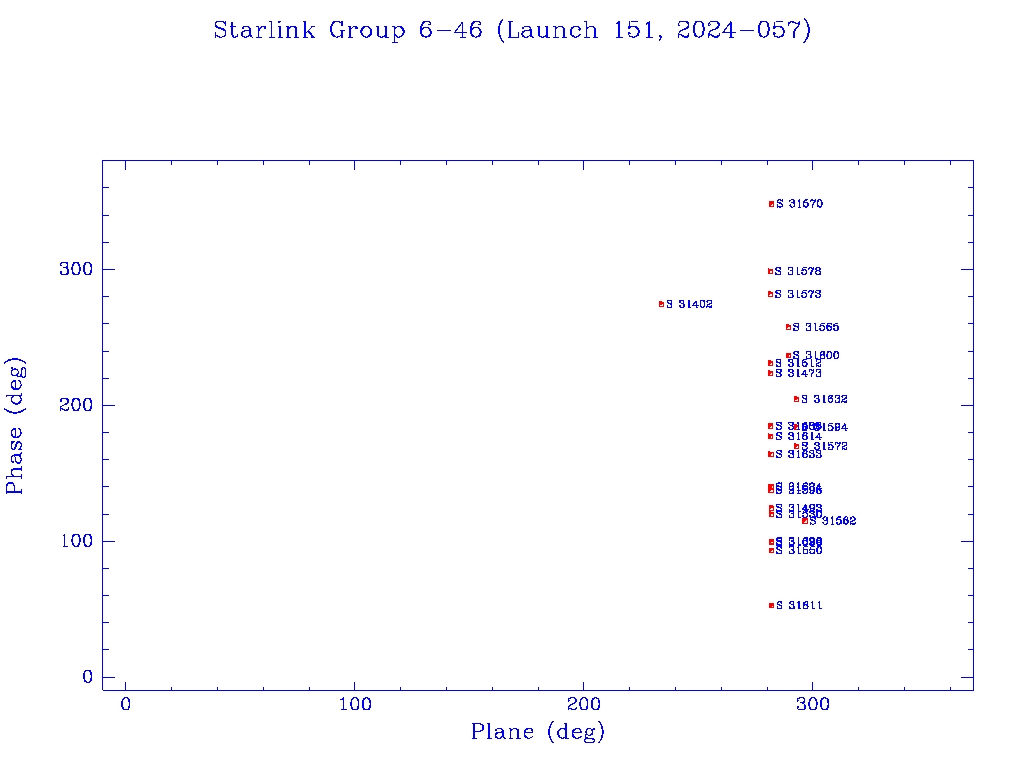Select data point label 'S 31572'
The height and width of the screenshot is (768, 1024).
(824, 446)
